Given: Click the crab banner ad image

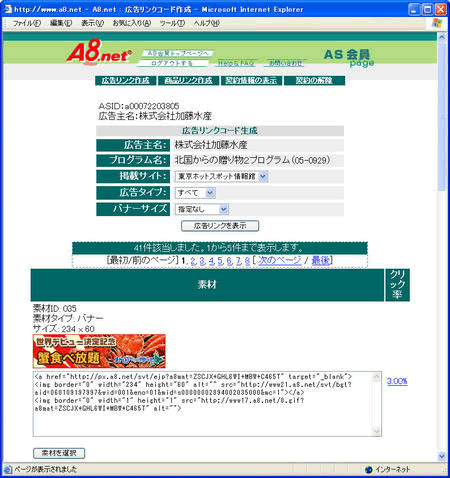Looking at the screenshot, I should 99,351.
